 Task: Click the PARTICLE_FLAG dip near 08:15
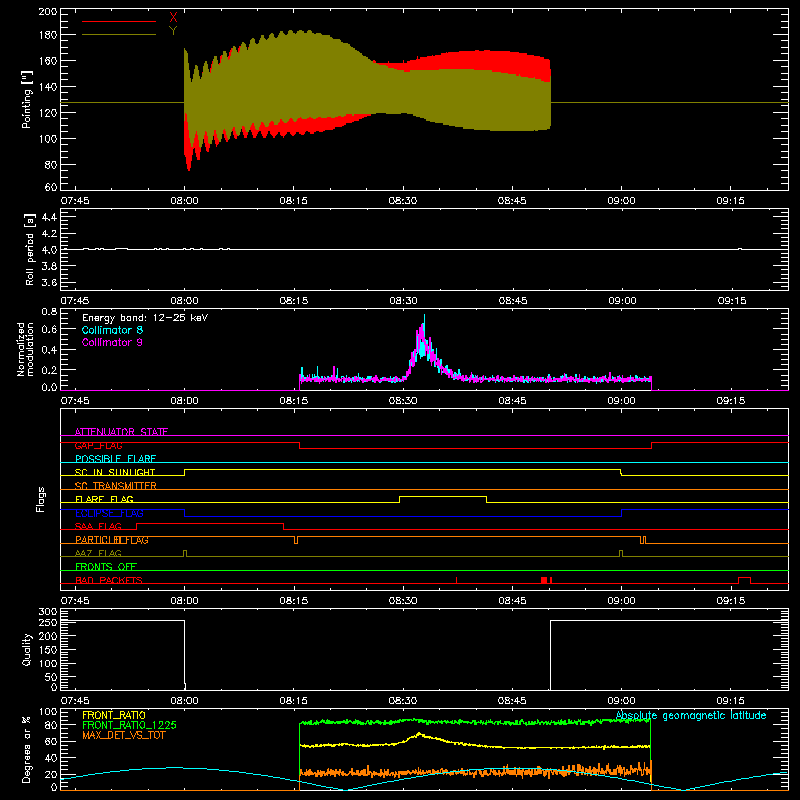point(296,540)
